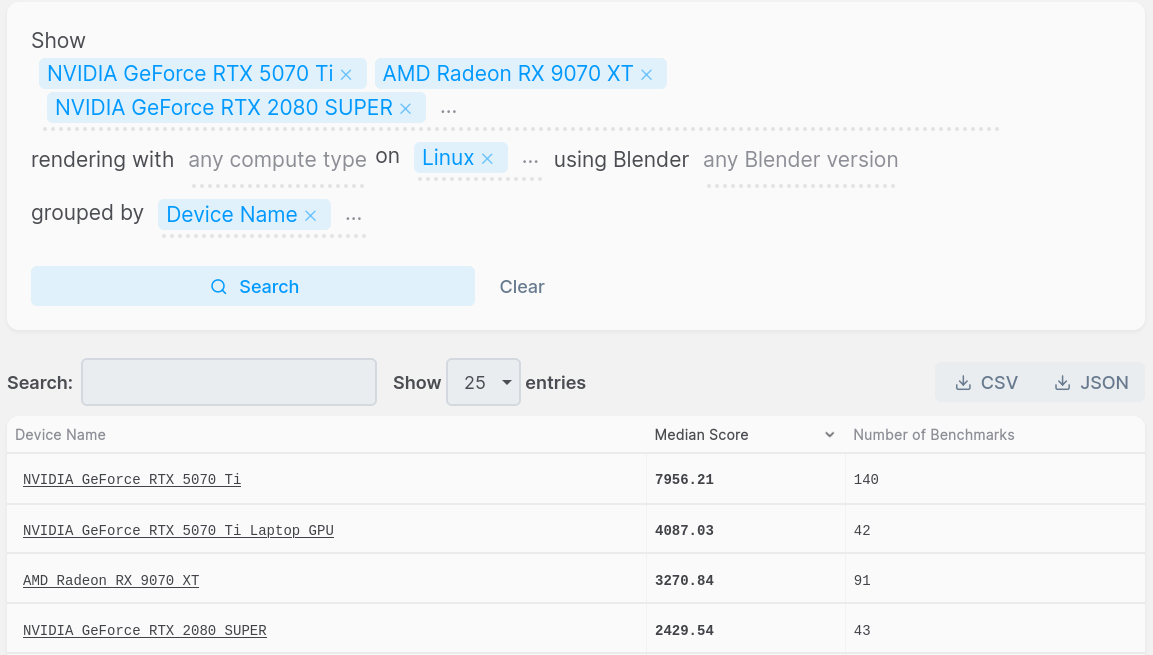Click the 140 benchmarks count cell

tap(995, 479)
